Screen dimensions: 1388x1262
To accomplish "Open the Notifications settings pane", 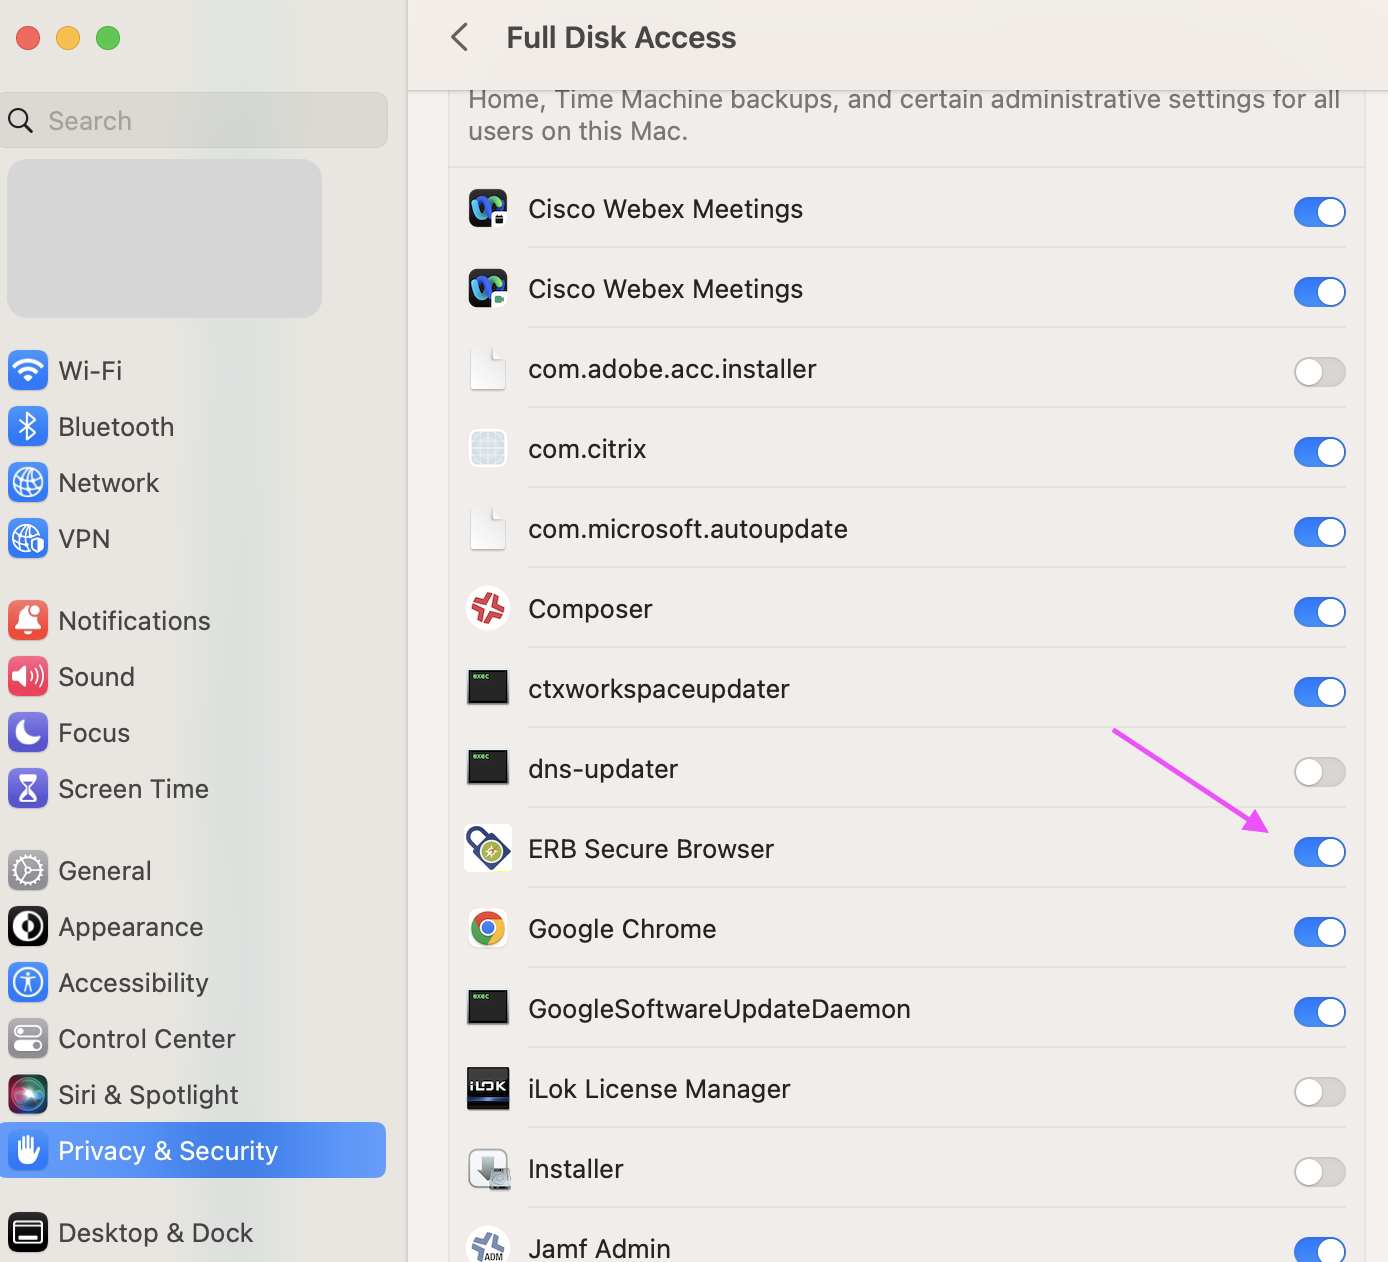I will point(134,621).
